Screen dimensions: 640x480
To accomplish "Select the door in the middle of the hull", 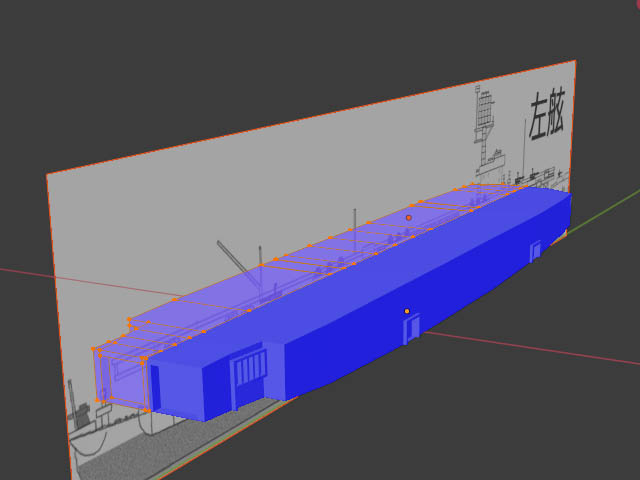I will point(411,329).
